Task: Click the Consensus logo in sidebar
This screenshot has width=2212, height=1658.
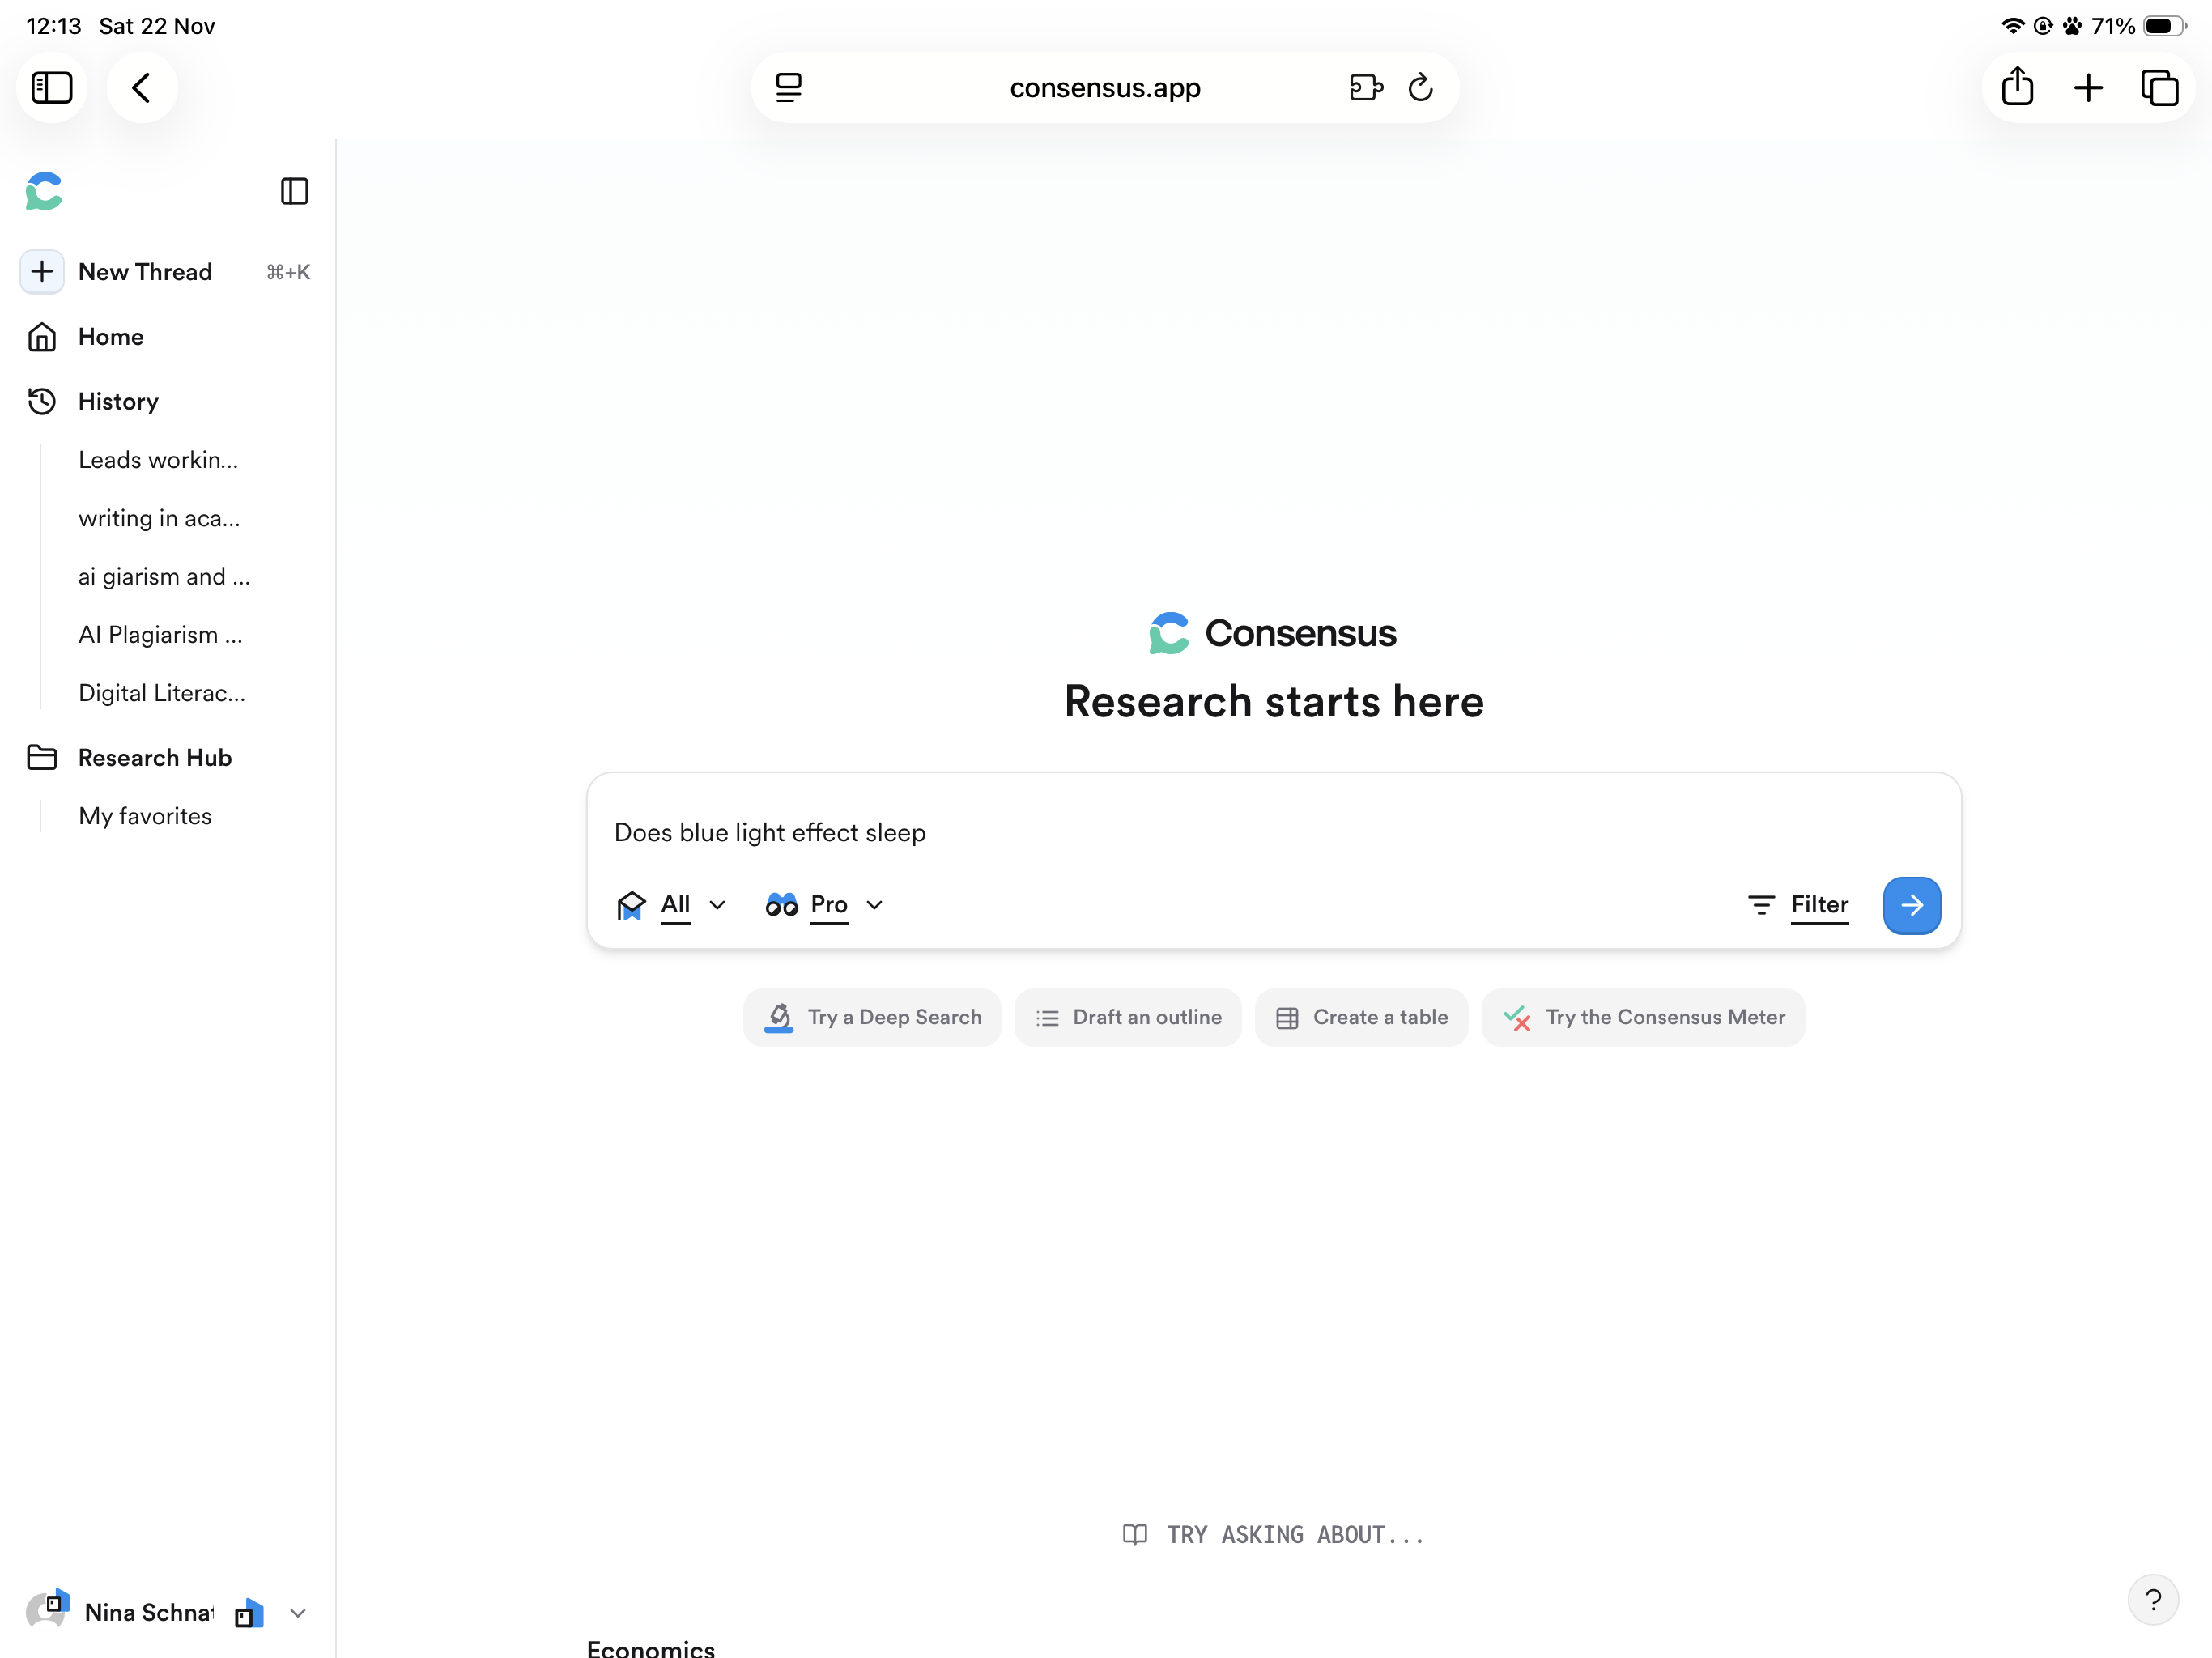Action: point(44,191)
